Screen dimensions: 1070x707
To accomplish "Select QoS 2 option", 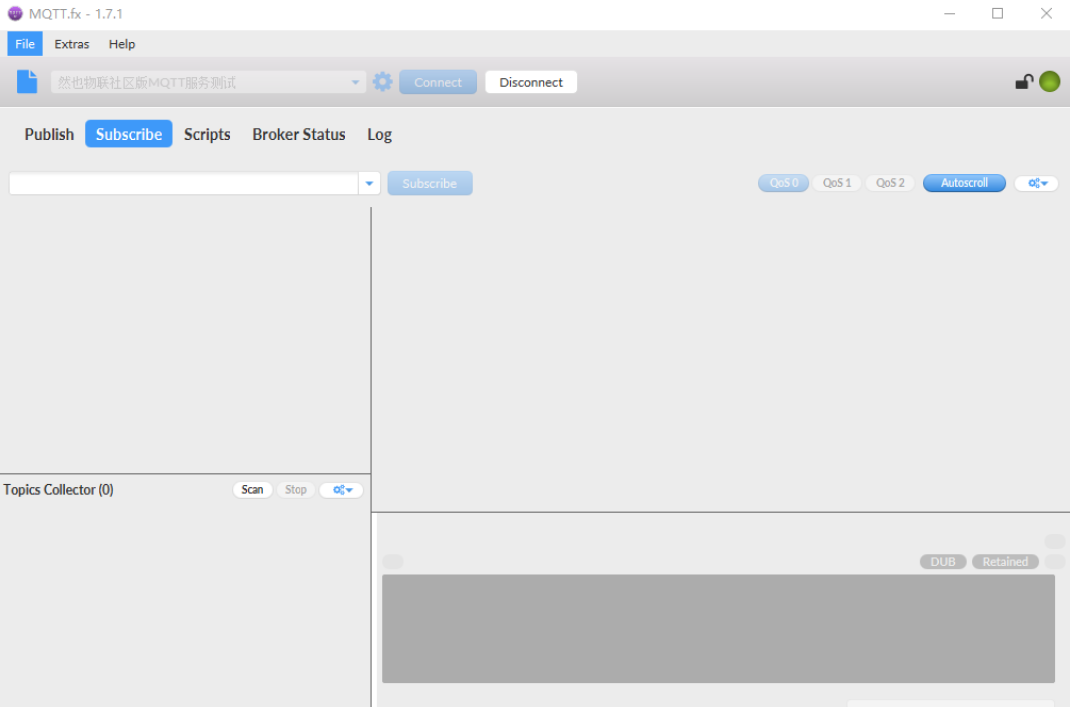I will (890, 183).
